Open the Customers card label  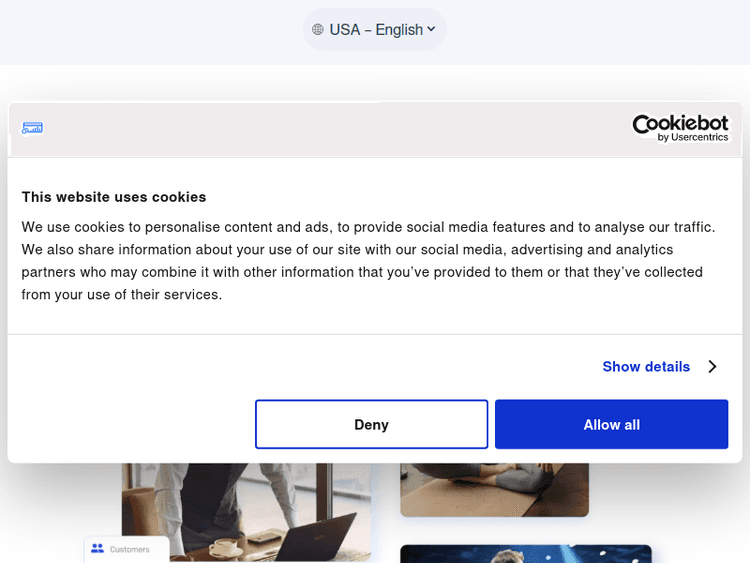[130, 549]
